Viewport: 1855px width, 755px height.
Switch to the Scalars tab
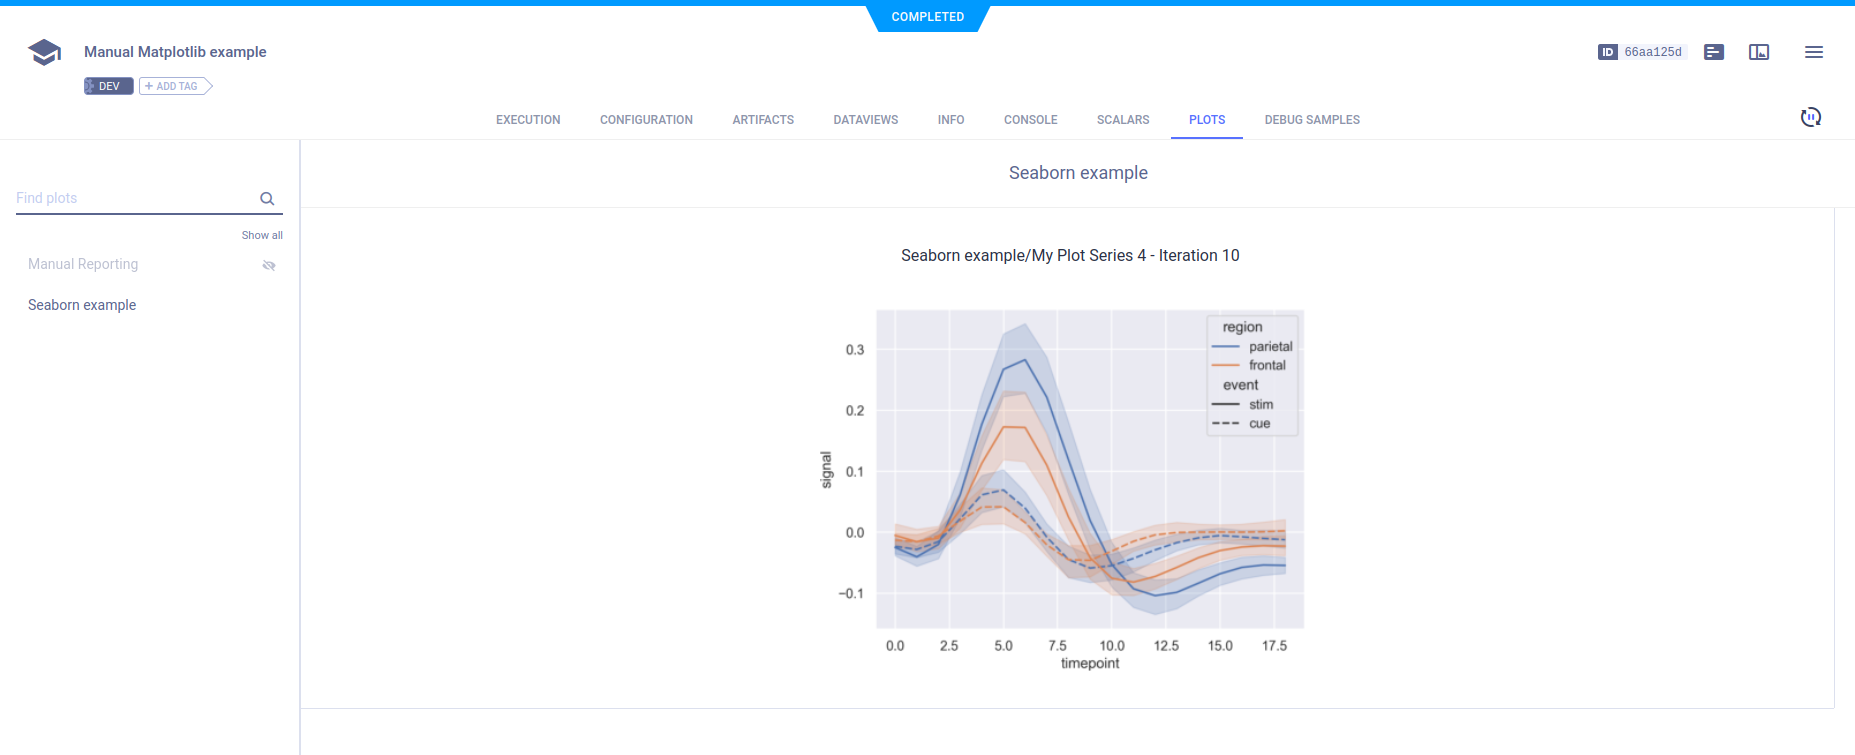pyautogui.click(x=1123, y=120)
